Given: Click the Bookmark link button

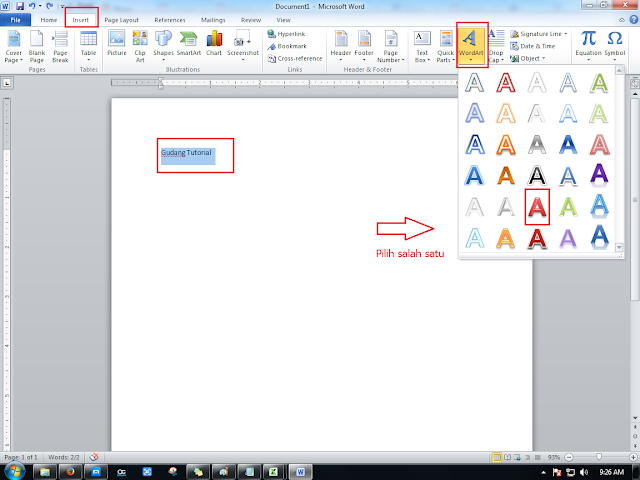Looking at the screenshot, I should tap(287, 46).
